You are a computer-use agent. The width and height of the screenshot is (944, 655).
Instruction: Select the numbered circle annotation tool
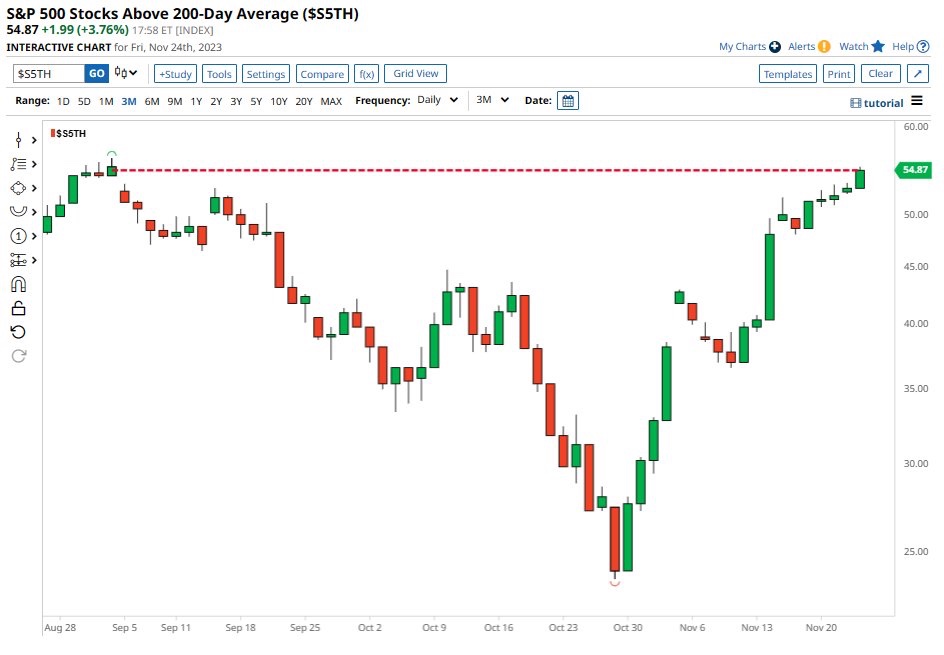[18, 236]
